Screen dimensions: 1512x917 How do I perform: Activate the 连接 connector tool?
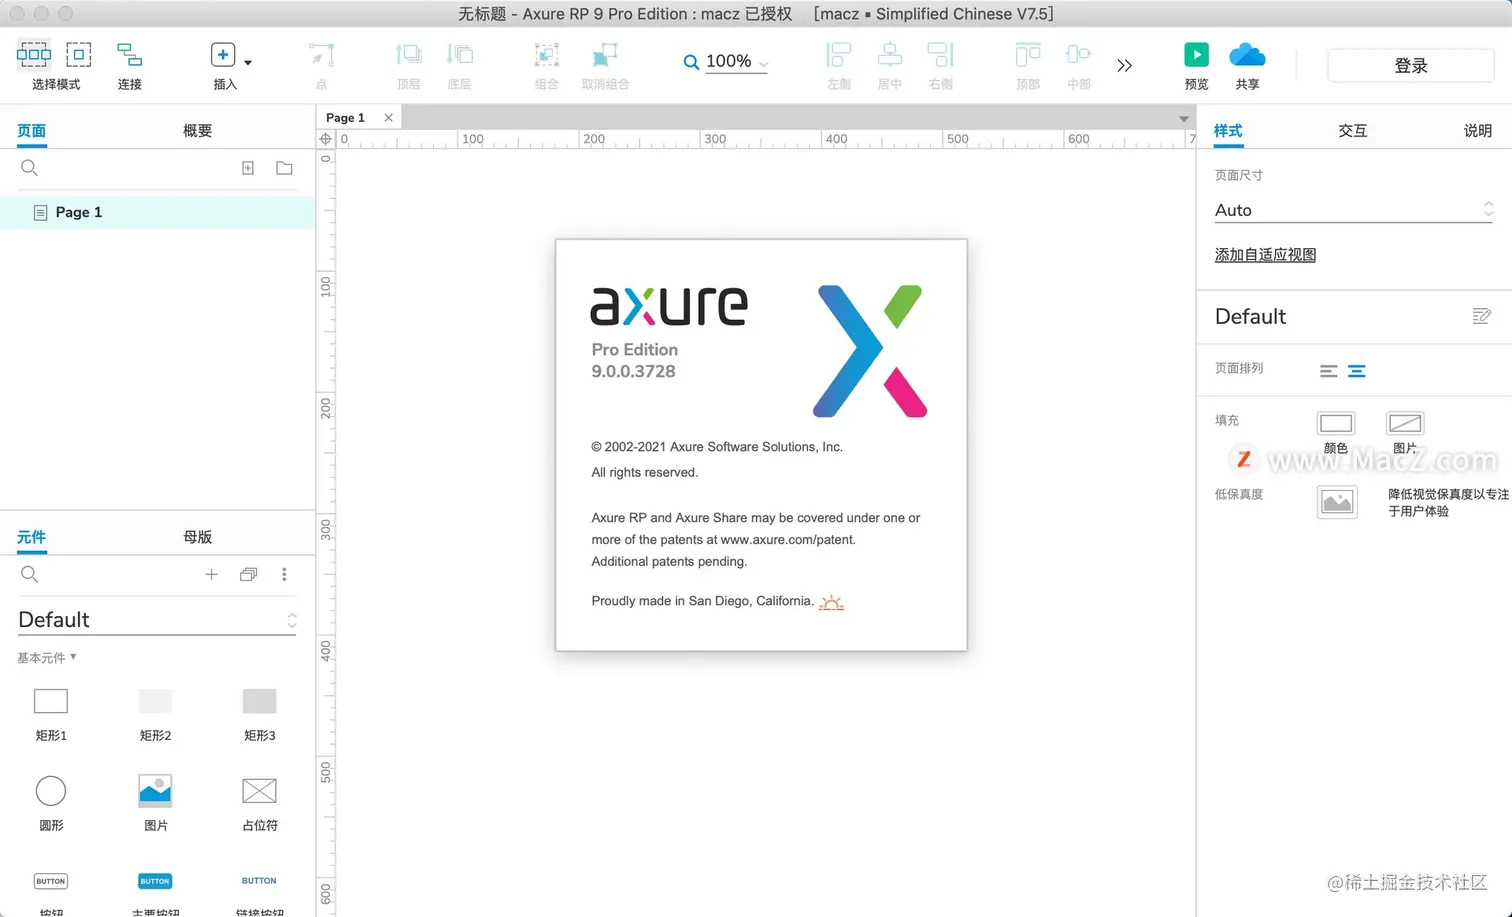tap(129, 54)
